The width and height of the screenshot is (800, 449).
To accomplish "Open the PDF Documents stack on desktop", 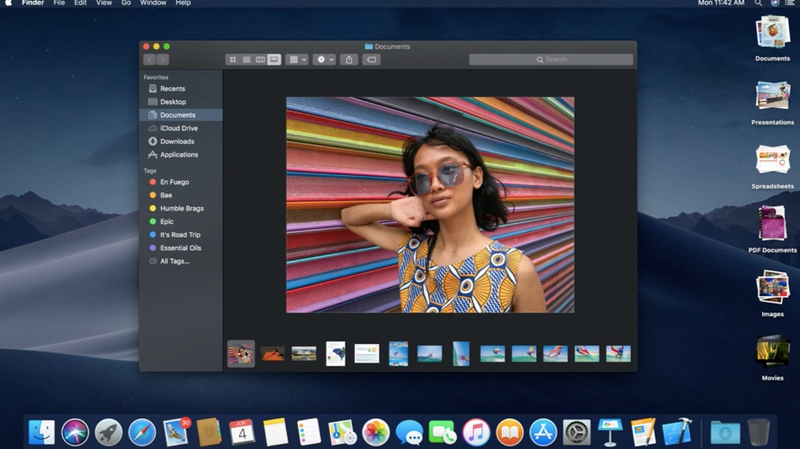I will click(x=772, y=230).
